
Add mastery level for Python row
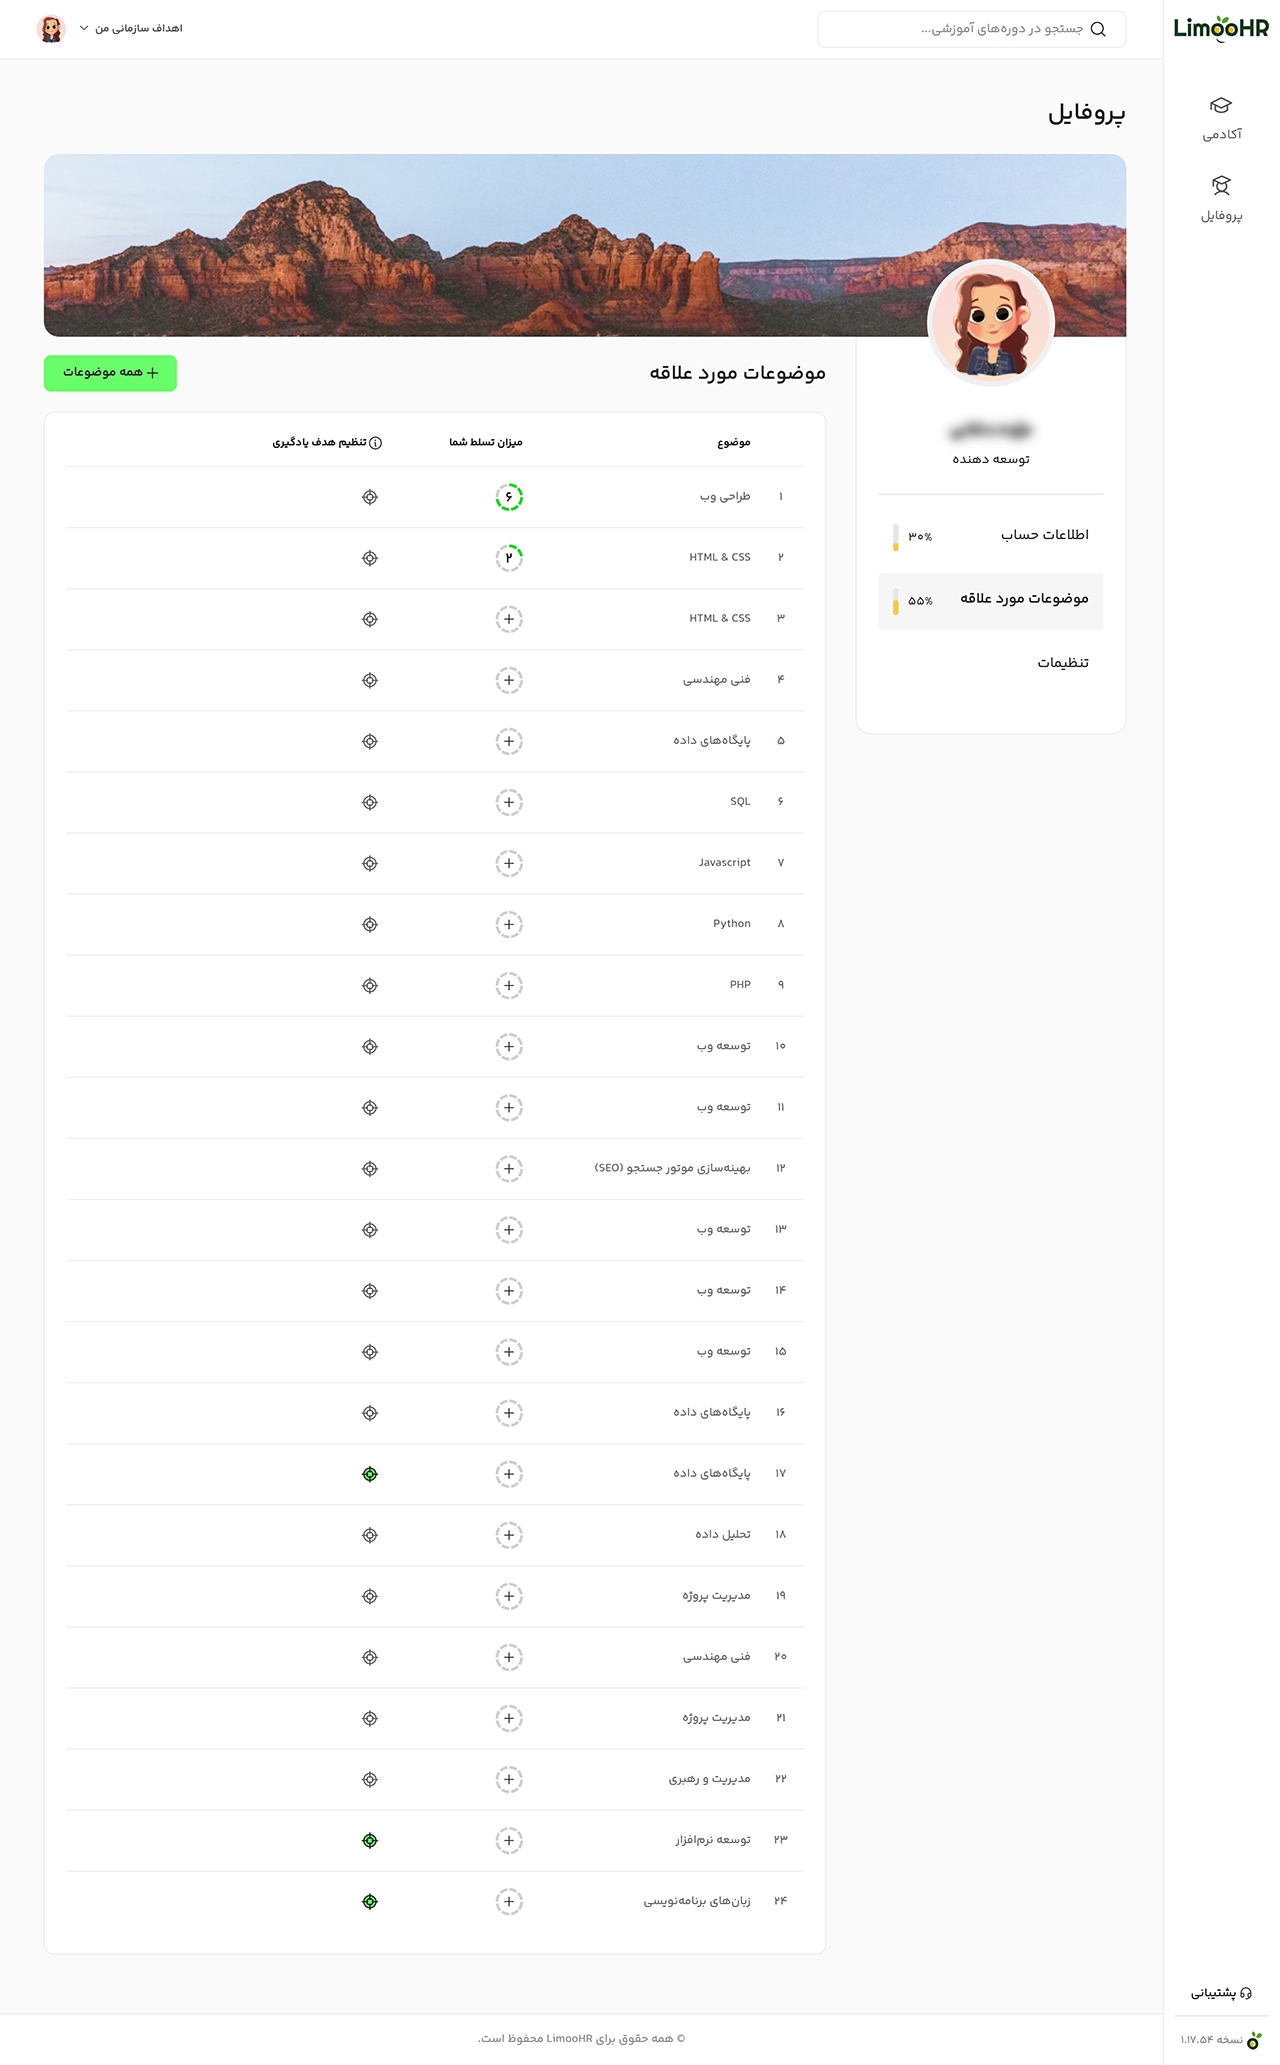tap(509, 924)
